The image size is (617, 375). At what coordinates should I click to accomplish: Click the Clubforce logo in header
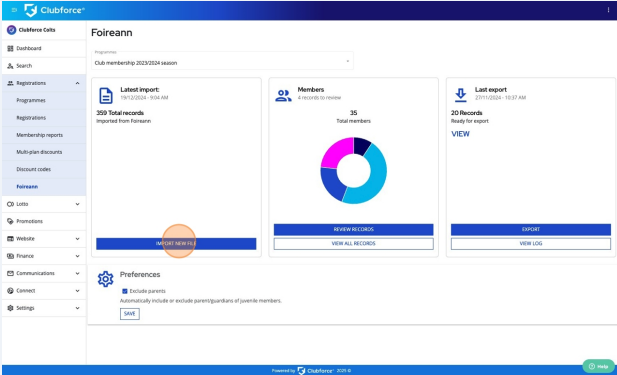54,10
